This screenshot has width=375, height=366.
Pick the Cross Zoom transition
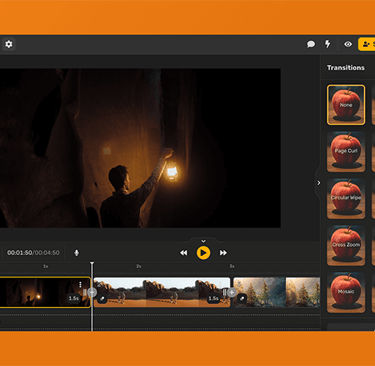coord(346,245)
